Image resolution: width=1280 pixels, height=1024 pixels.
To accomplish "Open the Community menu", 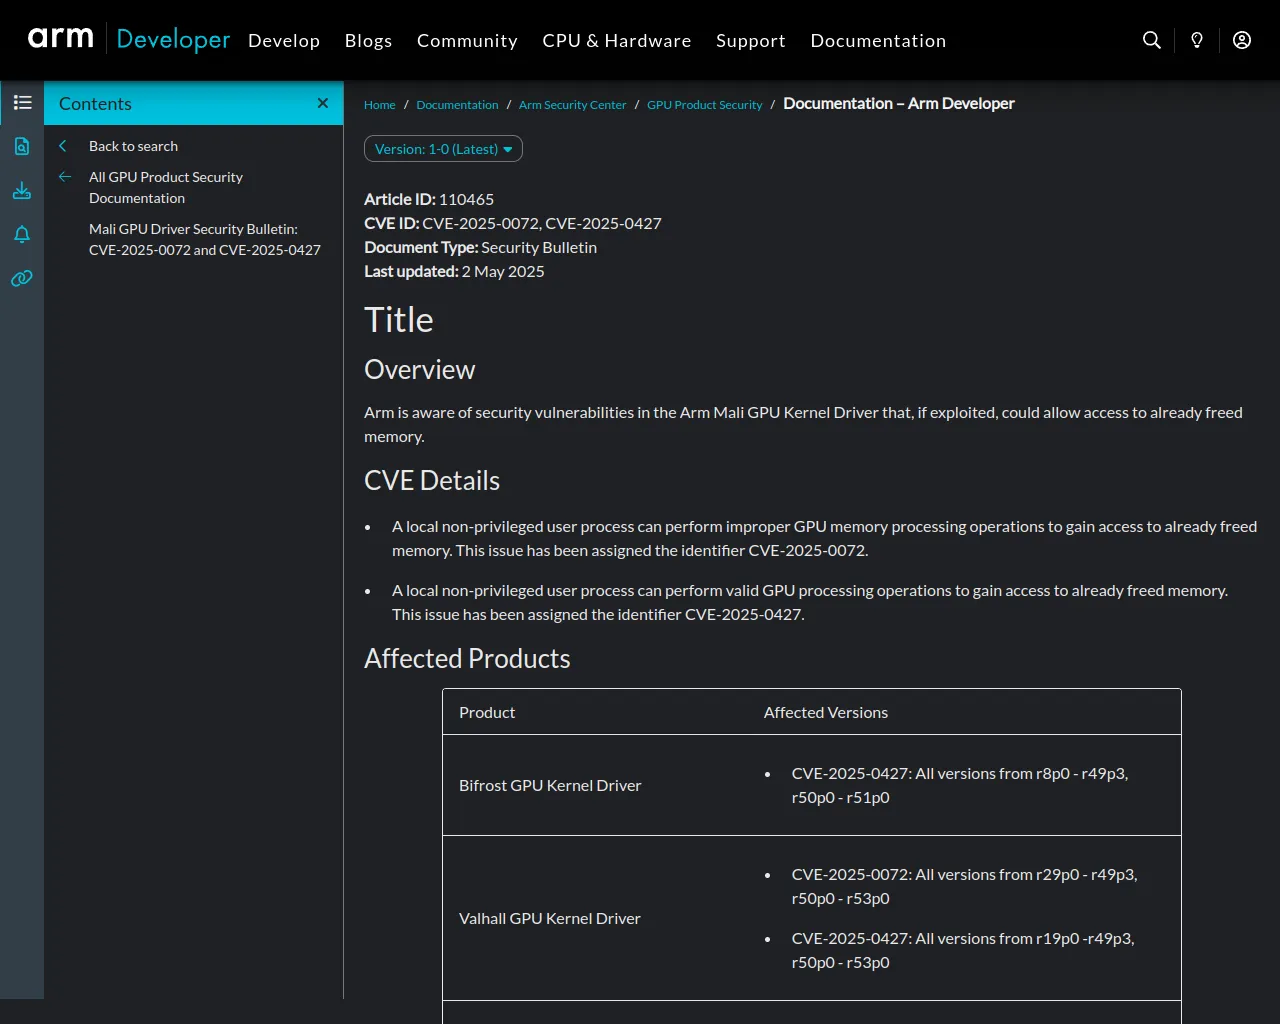I will 467,41.
